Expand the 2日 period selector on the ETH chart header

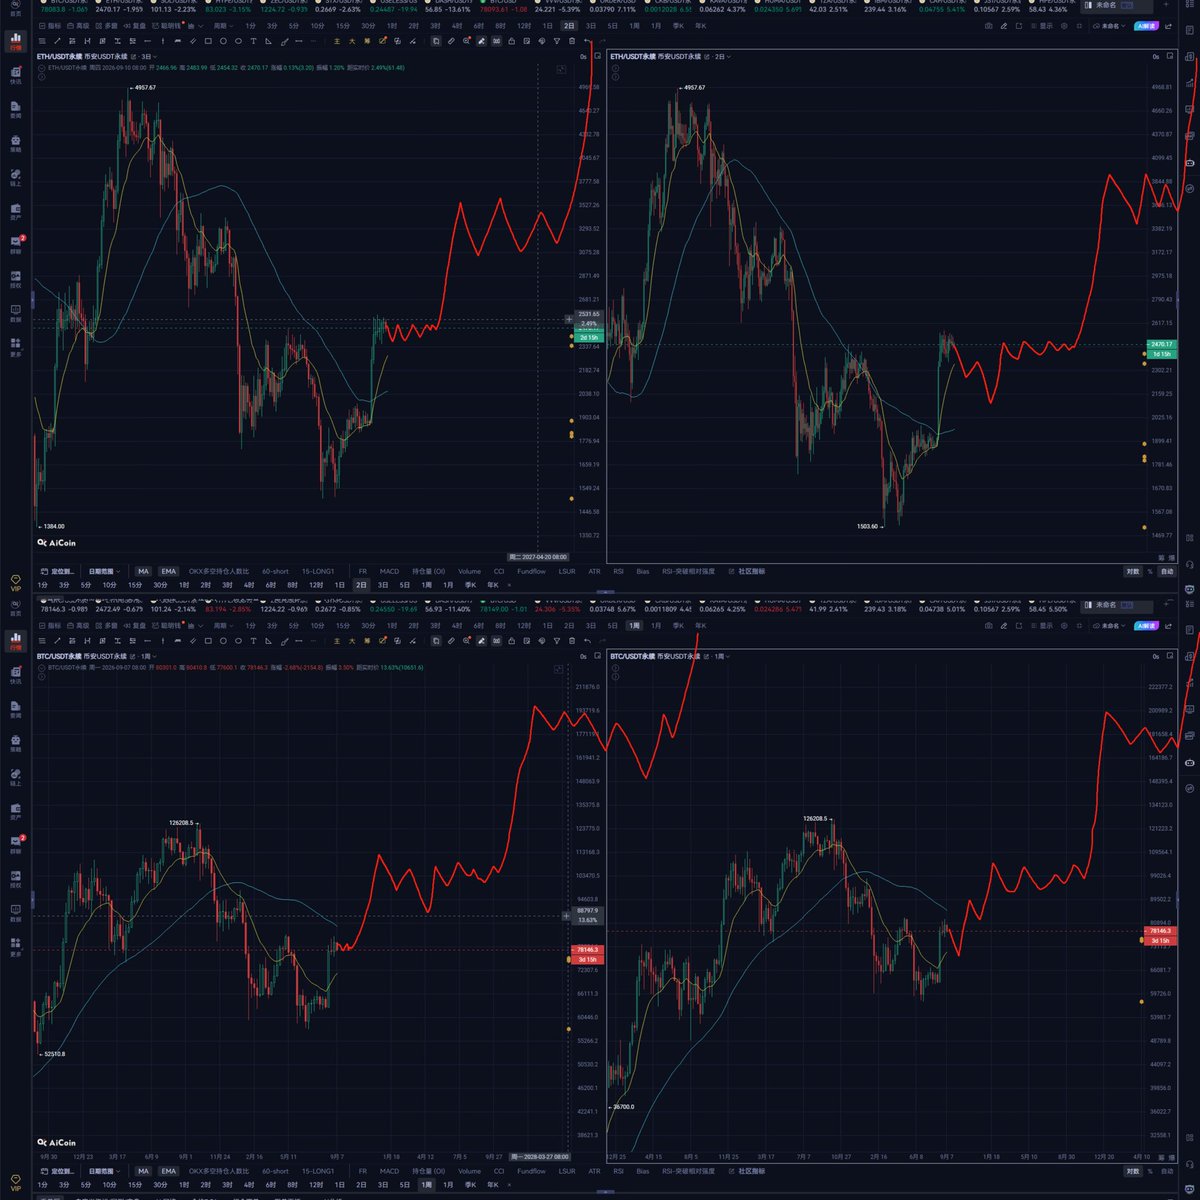pos(721,57)
